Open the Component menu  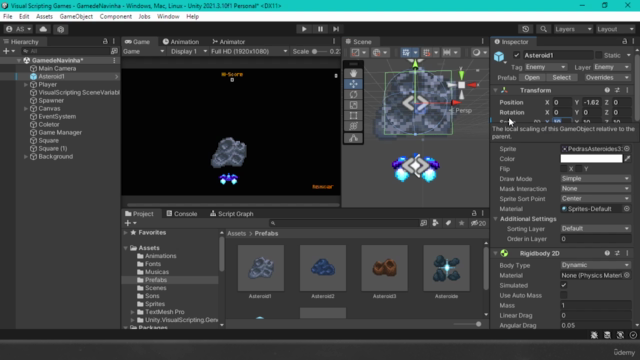[116, 16]
